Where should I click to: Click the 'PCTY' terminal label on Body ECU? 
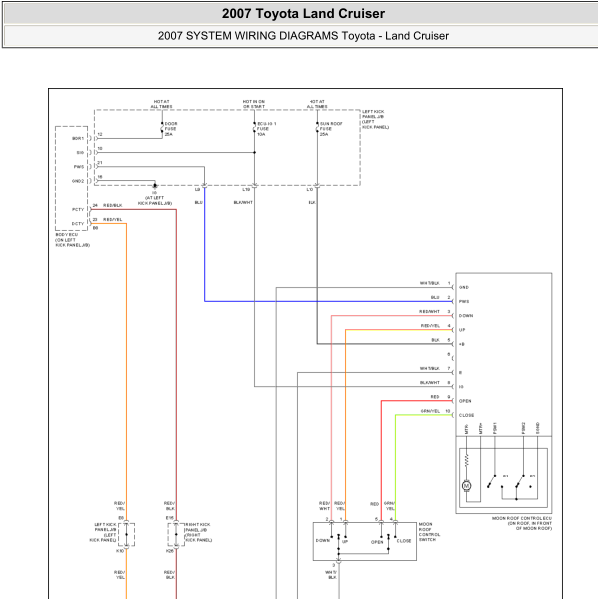[x=78, y=209]
